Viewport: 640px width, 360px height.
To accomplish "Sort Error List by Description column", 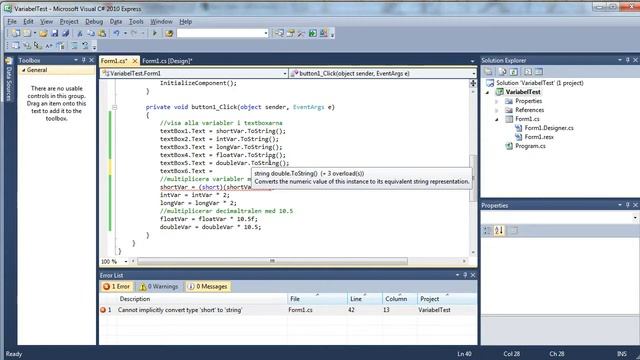I will (135, 299).
